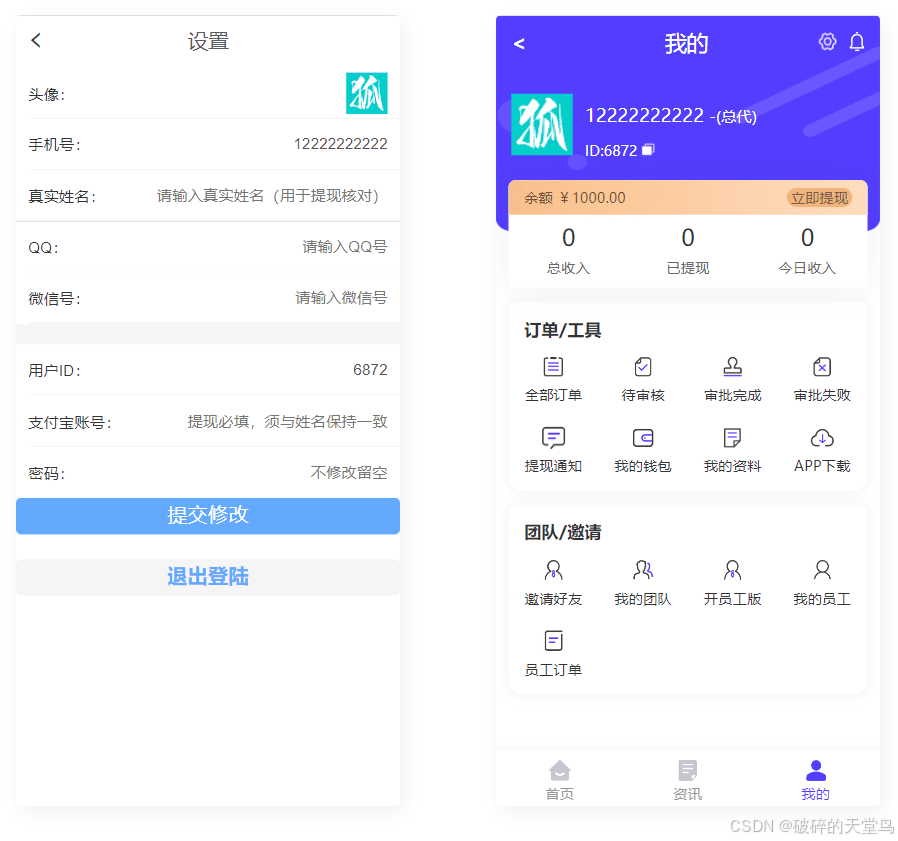Select the 订单/工具 section heading
Image resolution: width=898 pixels, height=841 pixels.
coord(562,330)
